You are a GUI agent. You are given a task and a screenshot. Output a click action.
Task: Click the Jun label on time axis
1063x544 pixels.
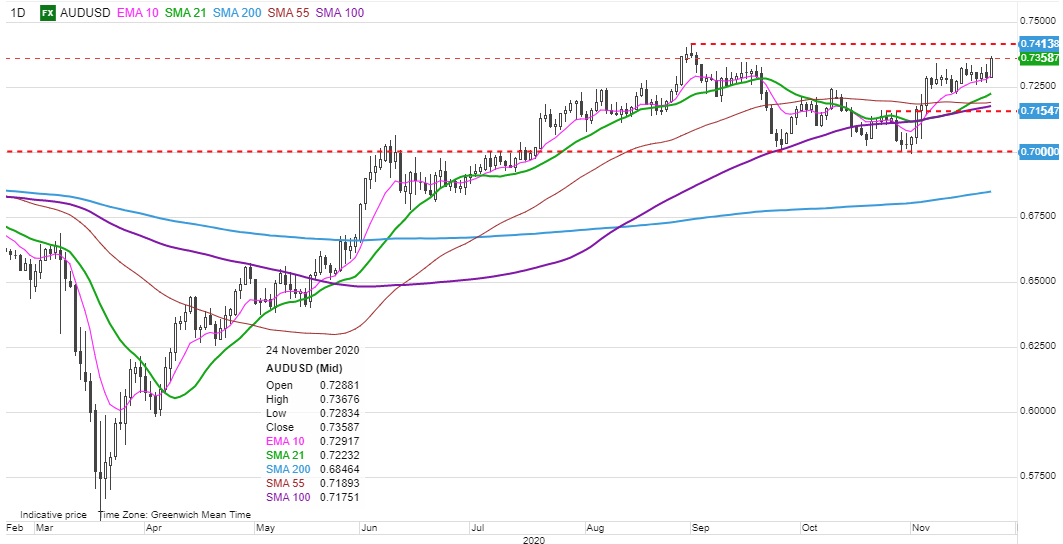pyautogui.click(x=367, y=525)
